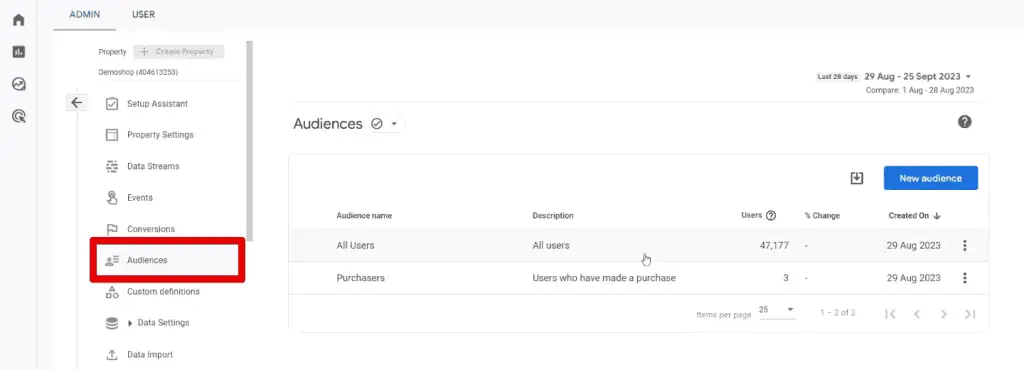Sort by Created On arrow

coord(937,215)
